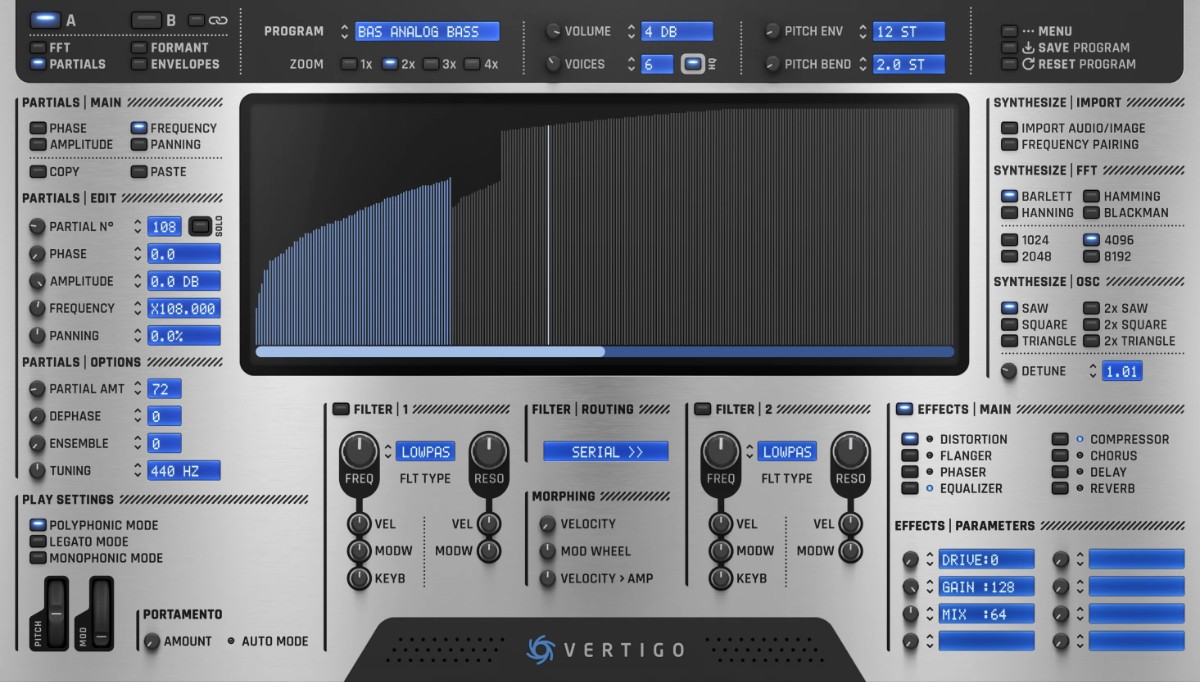Click the partials bar graph display
The image size is (1200, 682).
click(x=605, y=224)
